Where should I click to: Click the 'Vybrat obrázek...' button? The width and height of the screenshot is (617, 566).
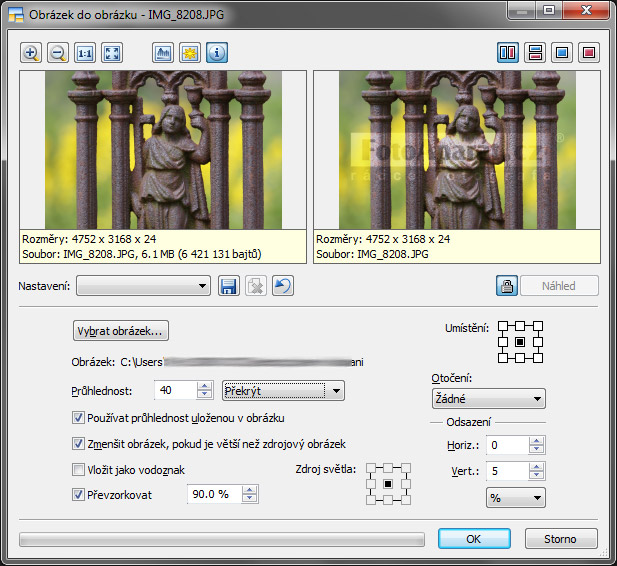(x=121, y=330)
